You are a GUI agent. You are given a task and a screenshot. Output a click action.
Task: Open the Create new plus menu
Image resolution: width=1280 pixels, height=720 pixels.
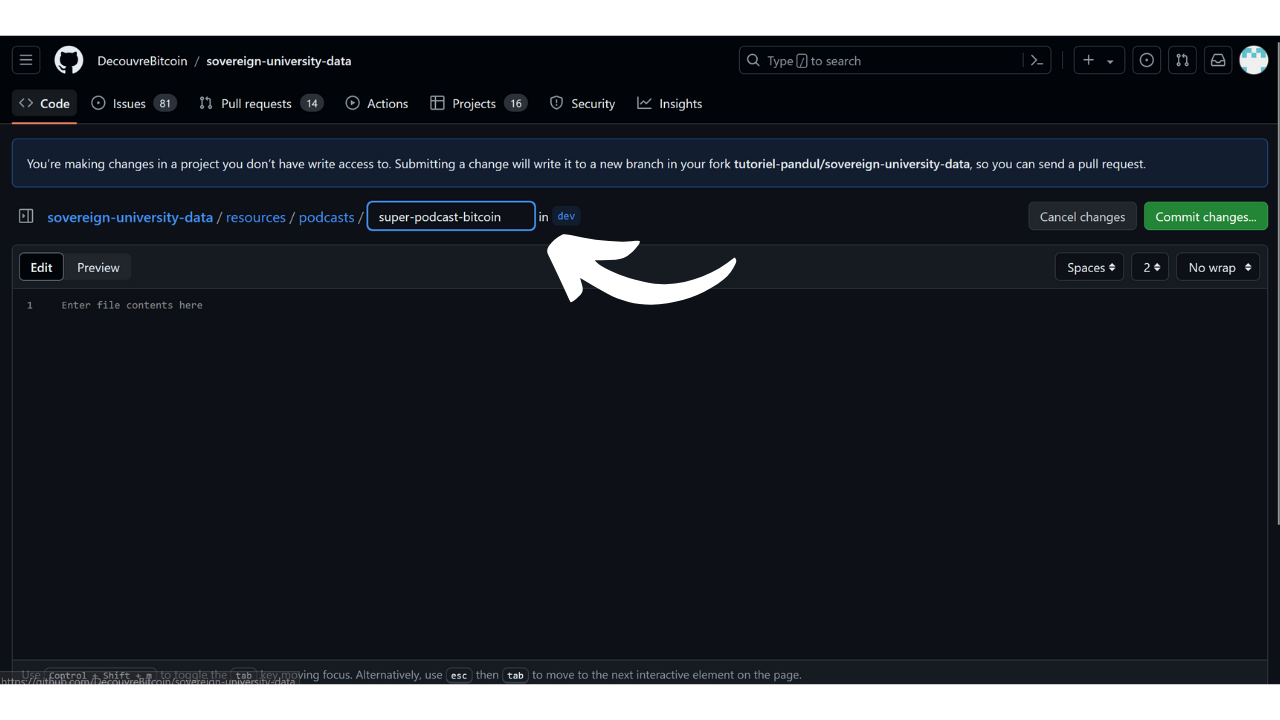pos(1099,61)
